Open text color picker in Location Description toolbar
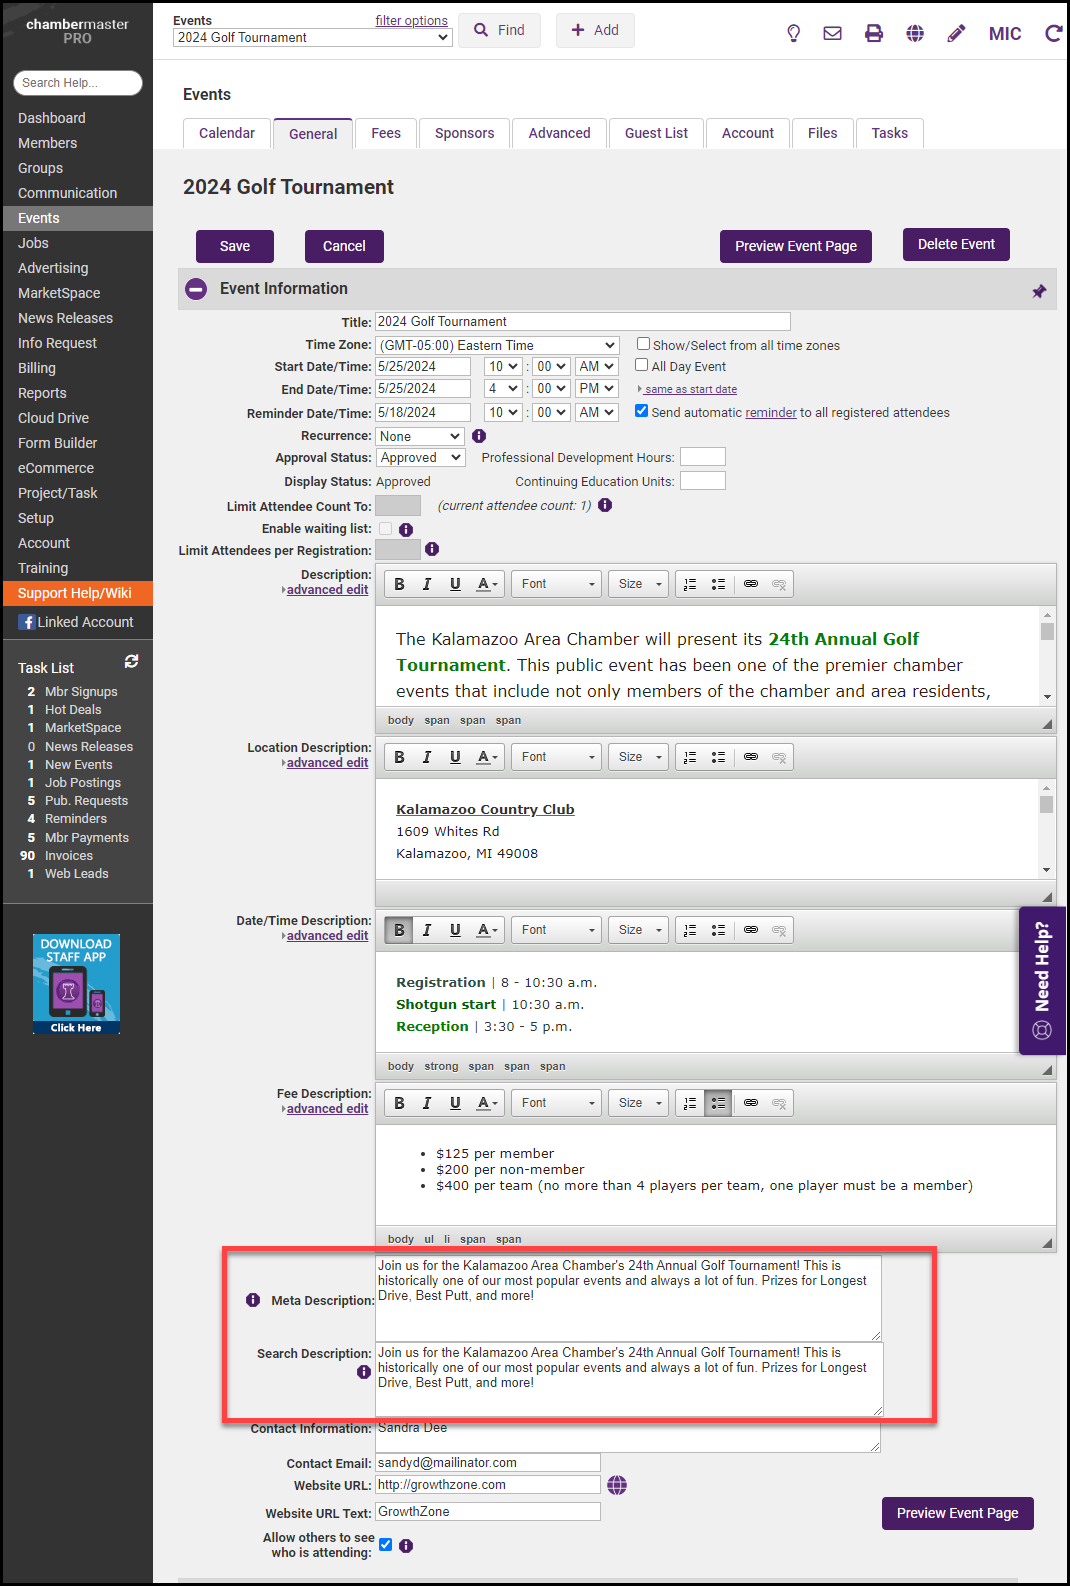 [487, 757]
